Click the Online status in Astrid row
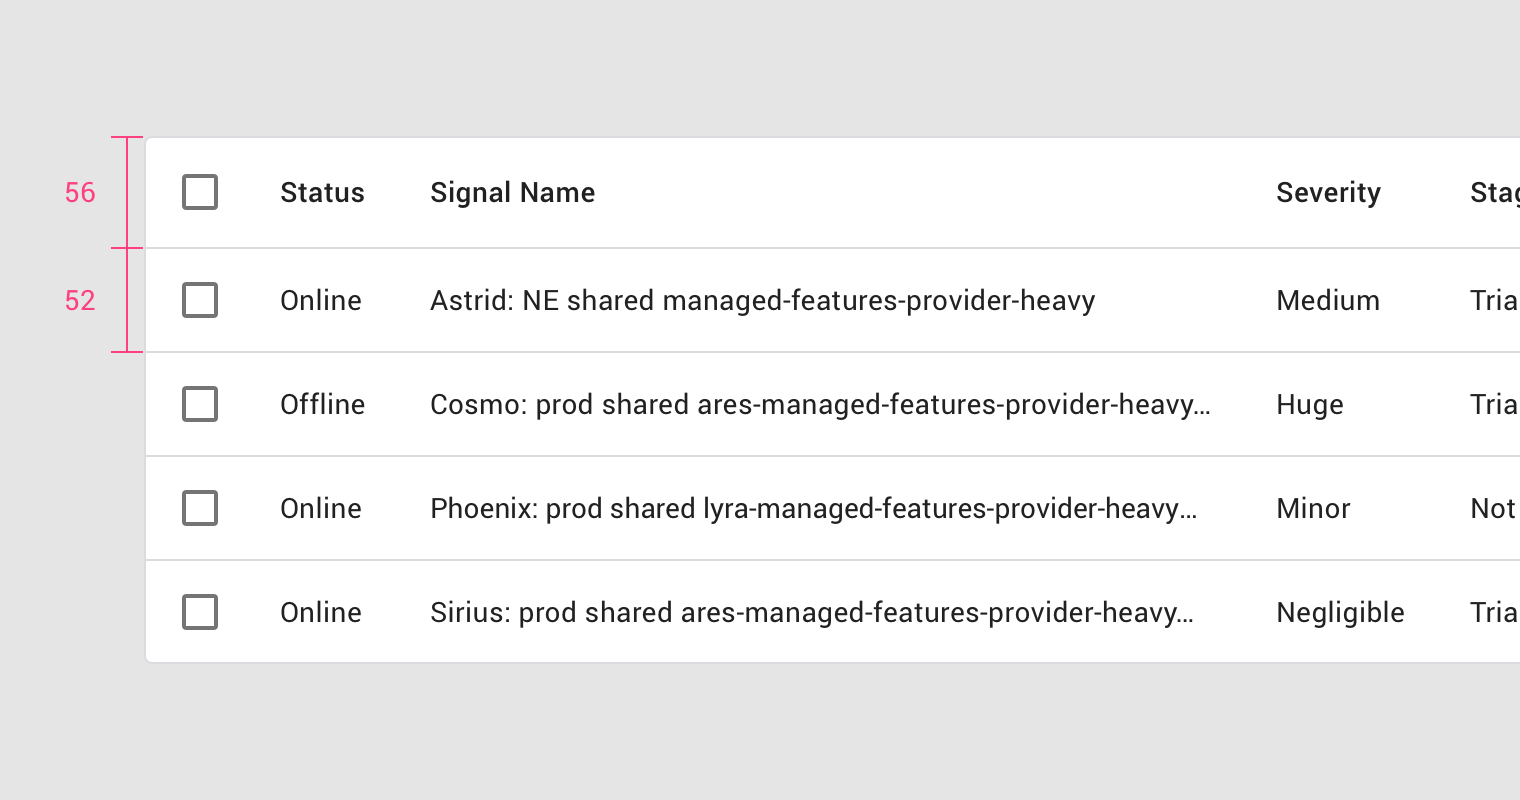1520x800 pixels. click(x=320, y=300)
